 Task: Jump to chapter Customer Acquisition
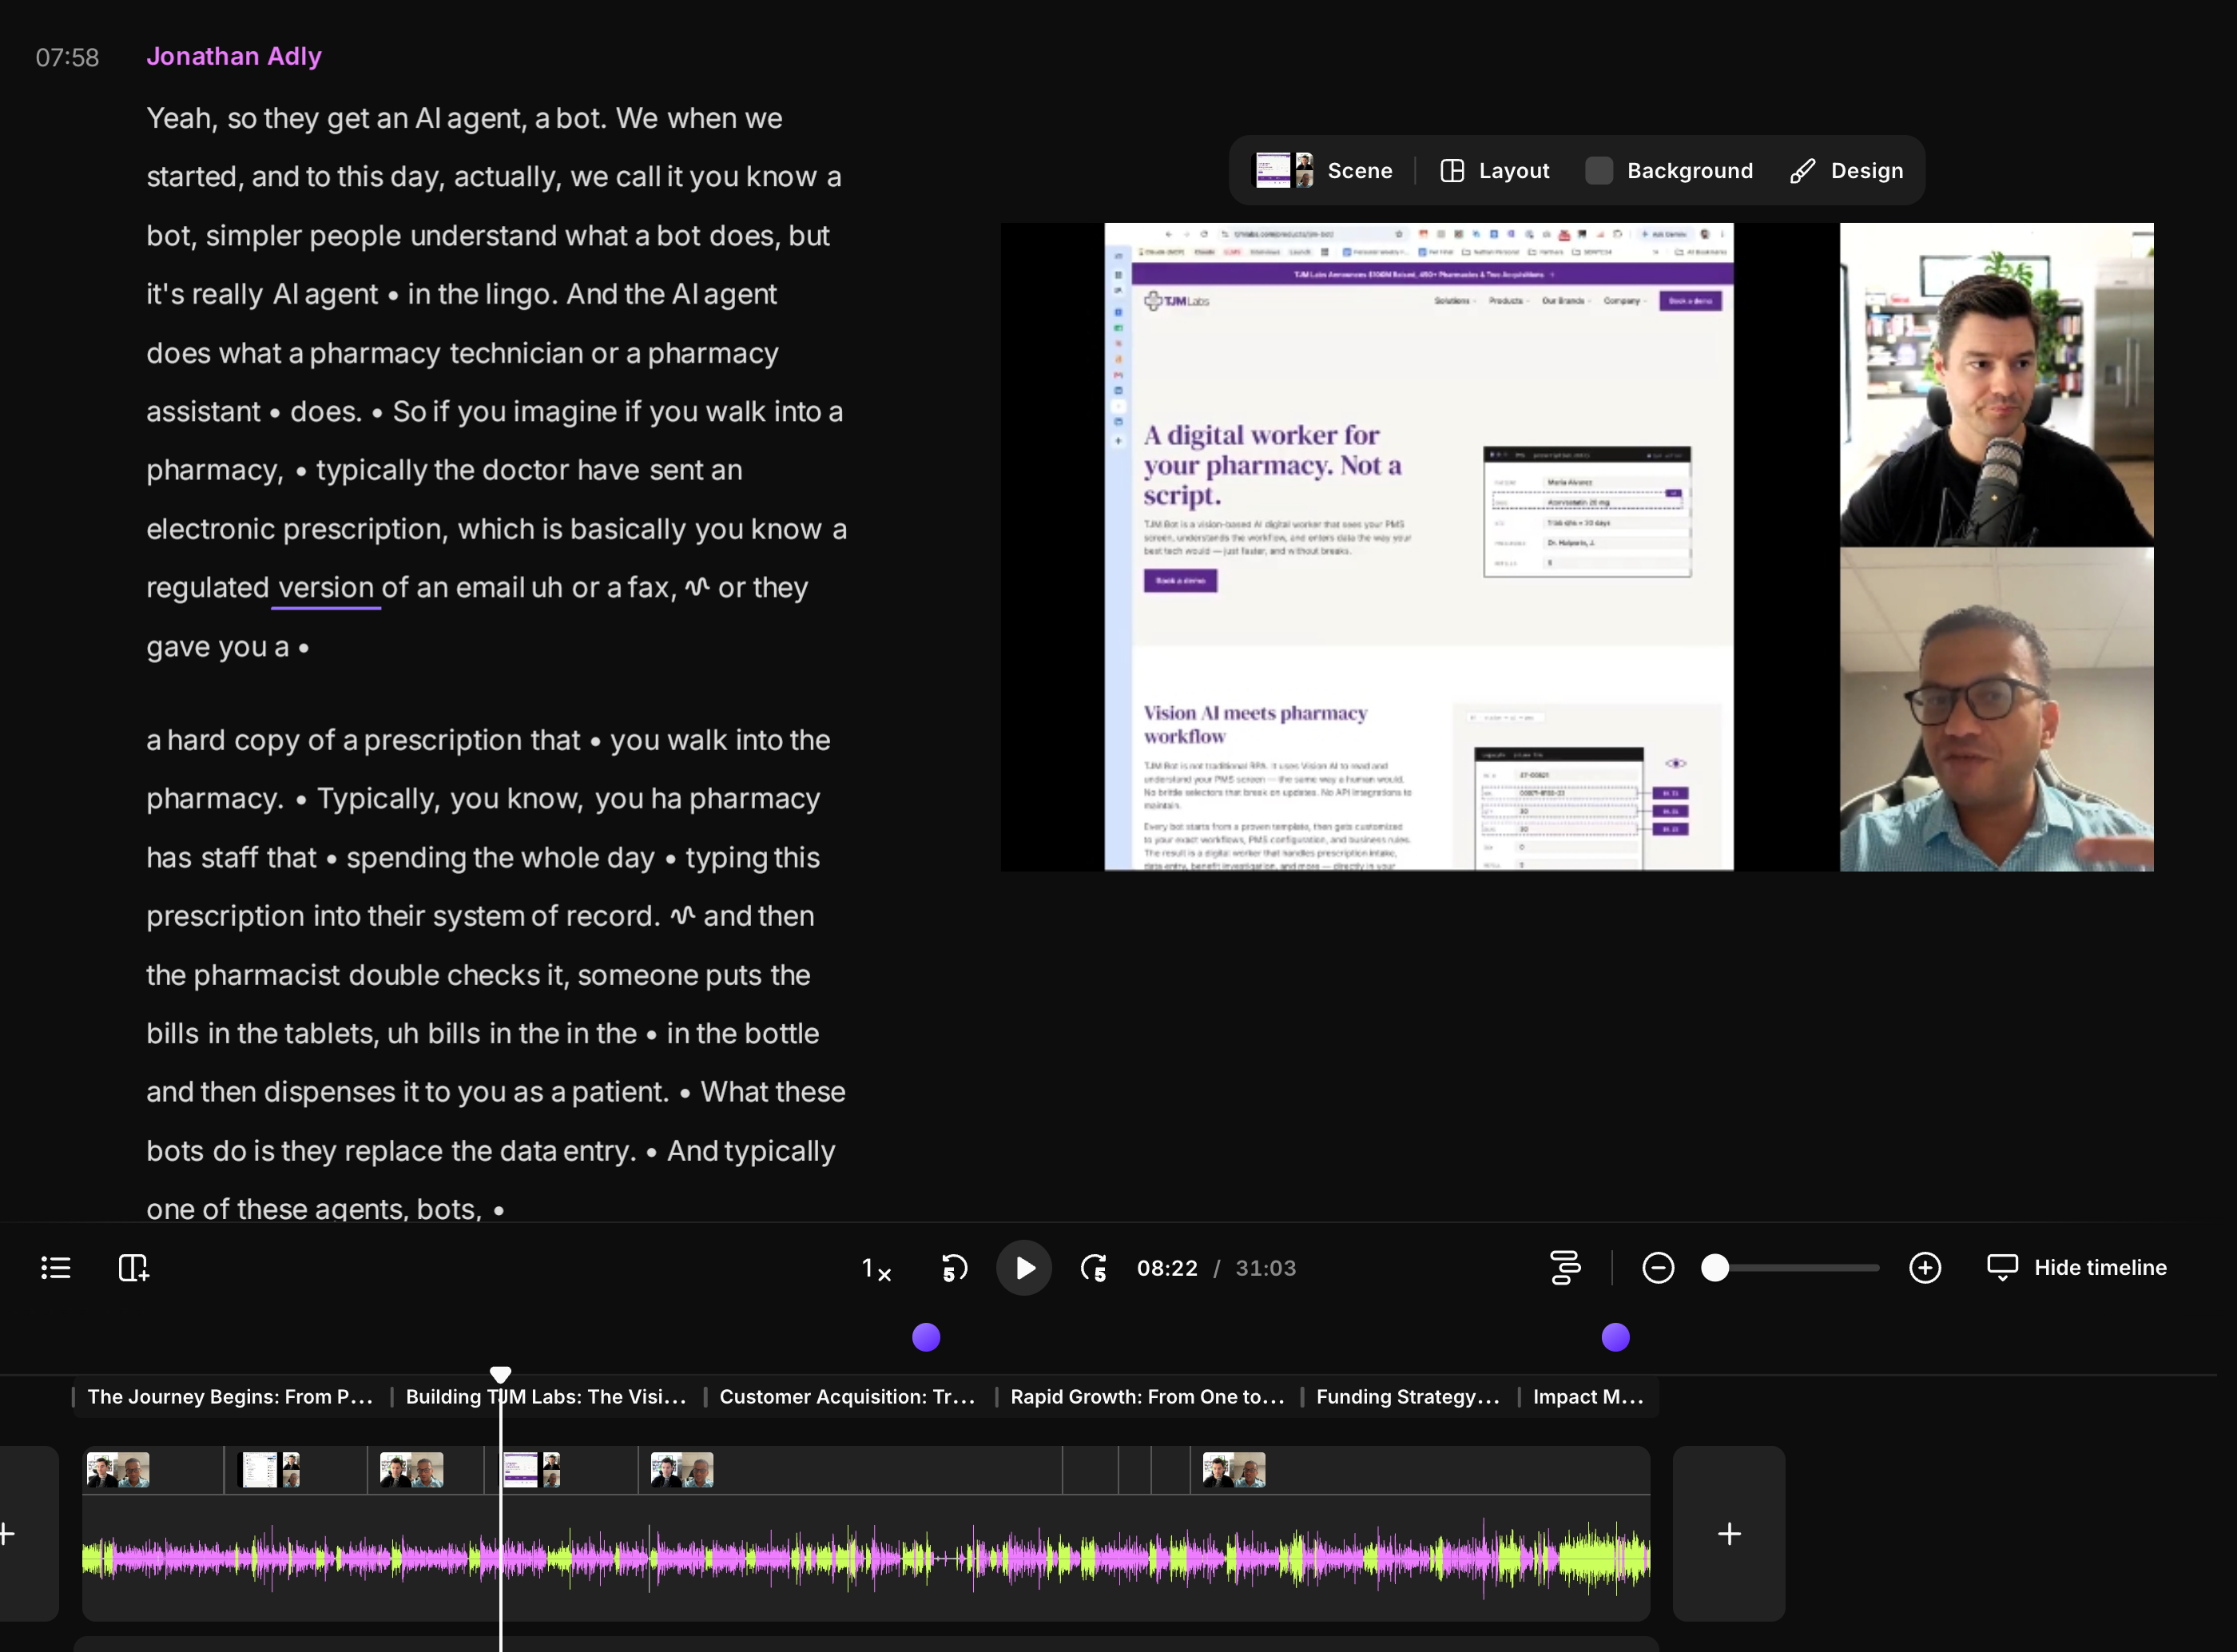point(846,1397)
